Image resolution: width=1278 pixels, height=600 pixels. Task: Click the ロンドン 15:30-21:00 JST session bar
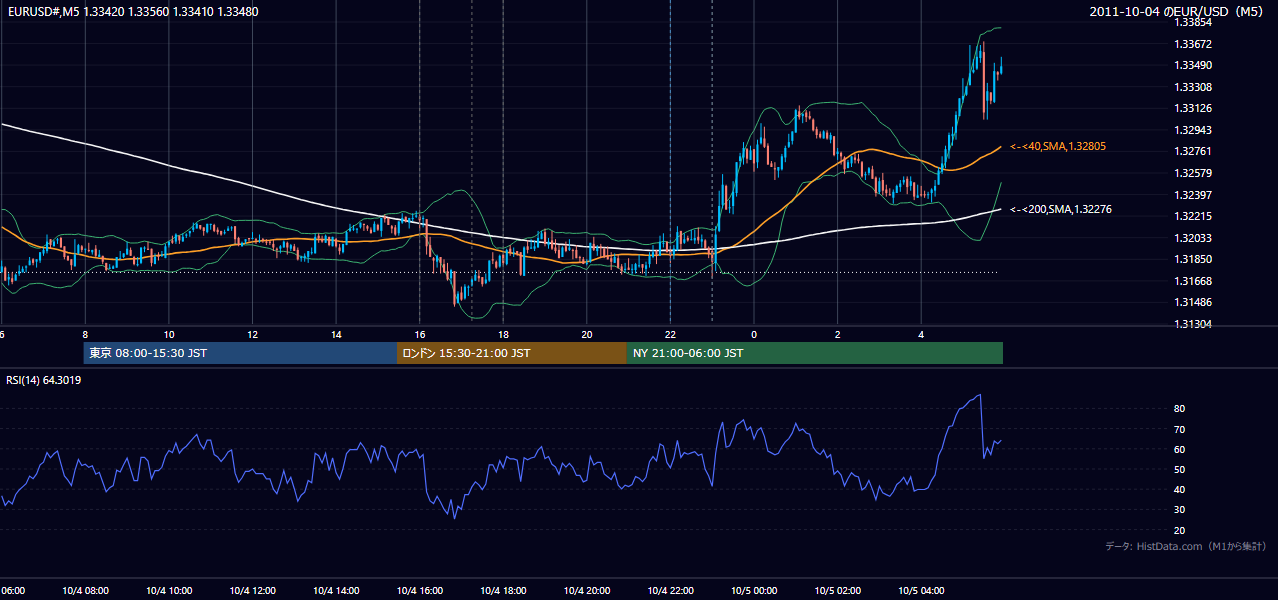point(512,353)
